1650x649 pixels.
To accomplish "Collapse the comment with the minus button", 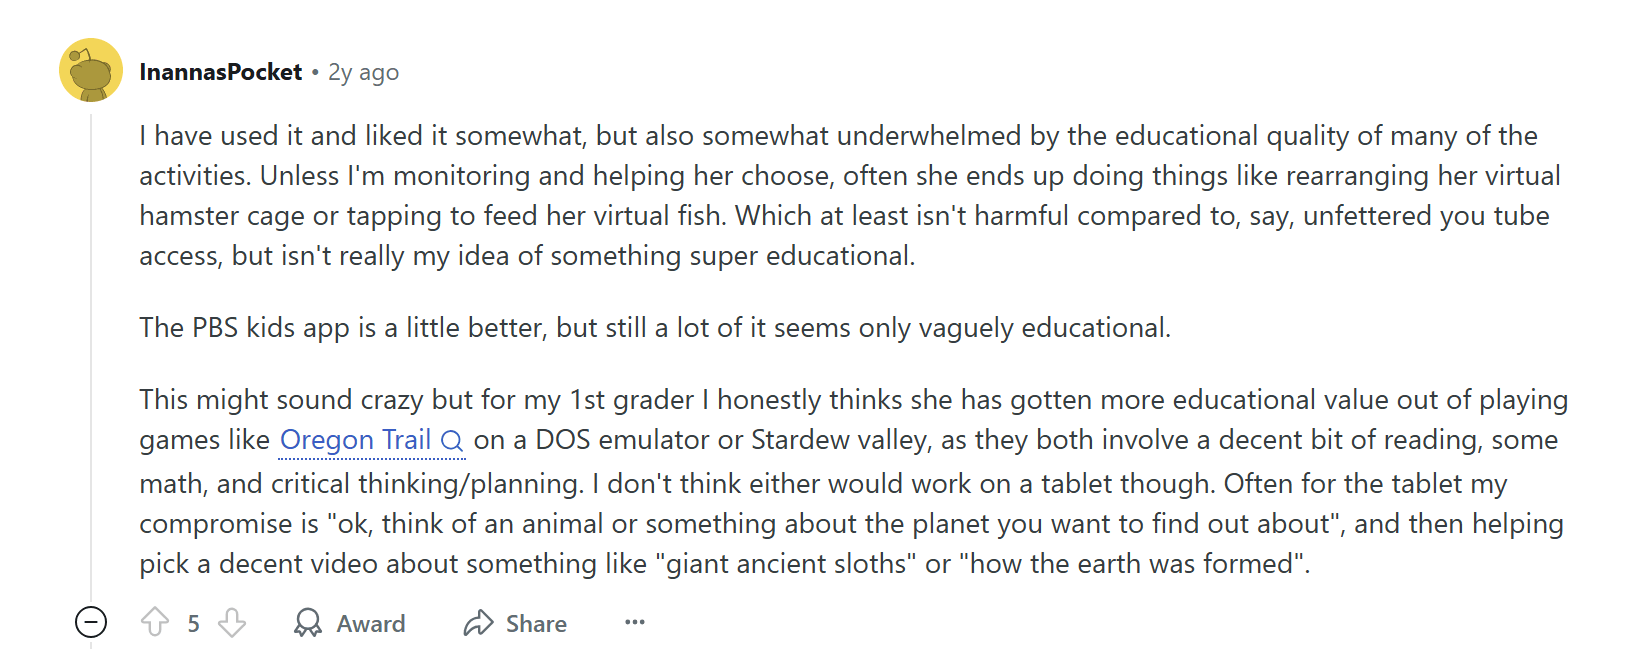I will point(91,622).
